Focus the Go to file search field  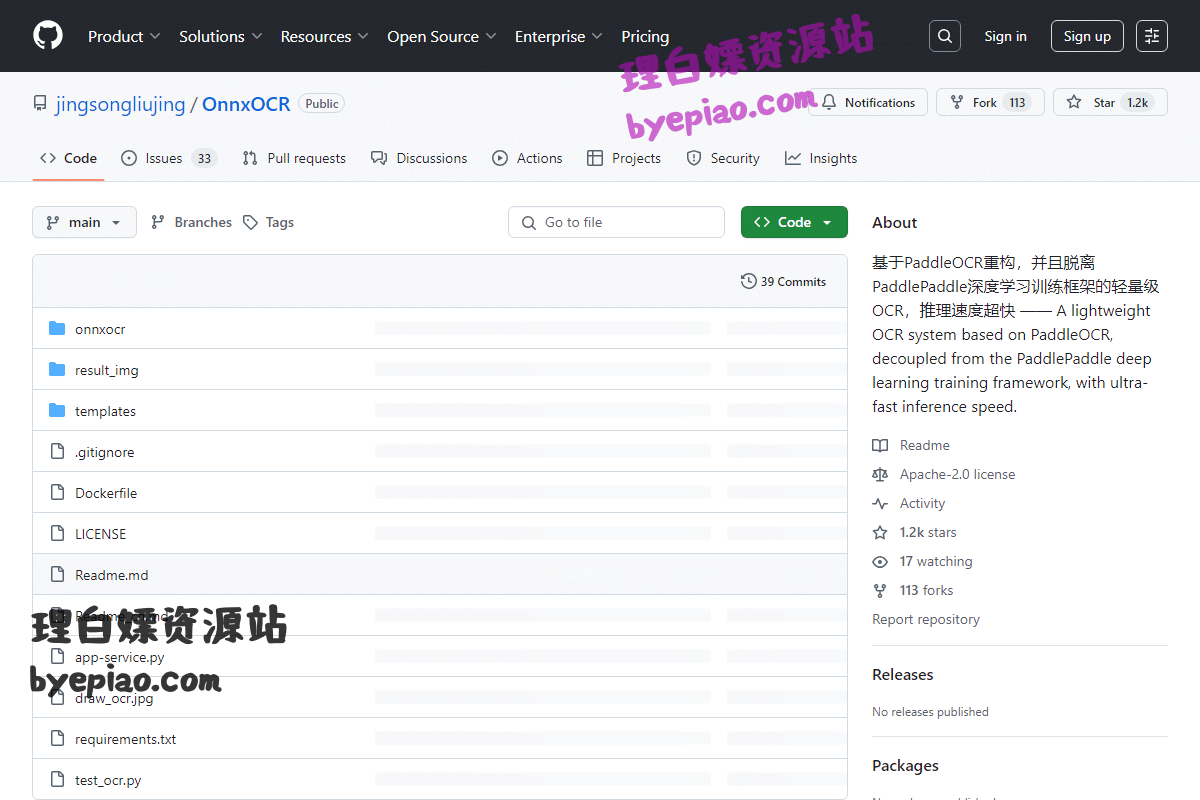(616, 222)
